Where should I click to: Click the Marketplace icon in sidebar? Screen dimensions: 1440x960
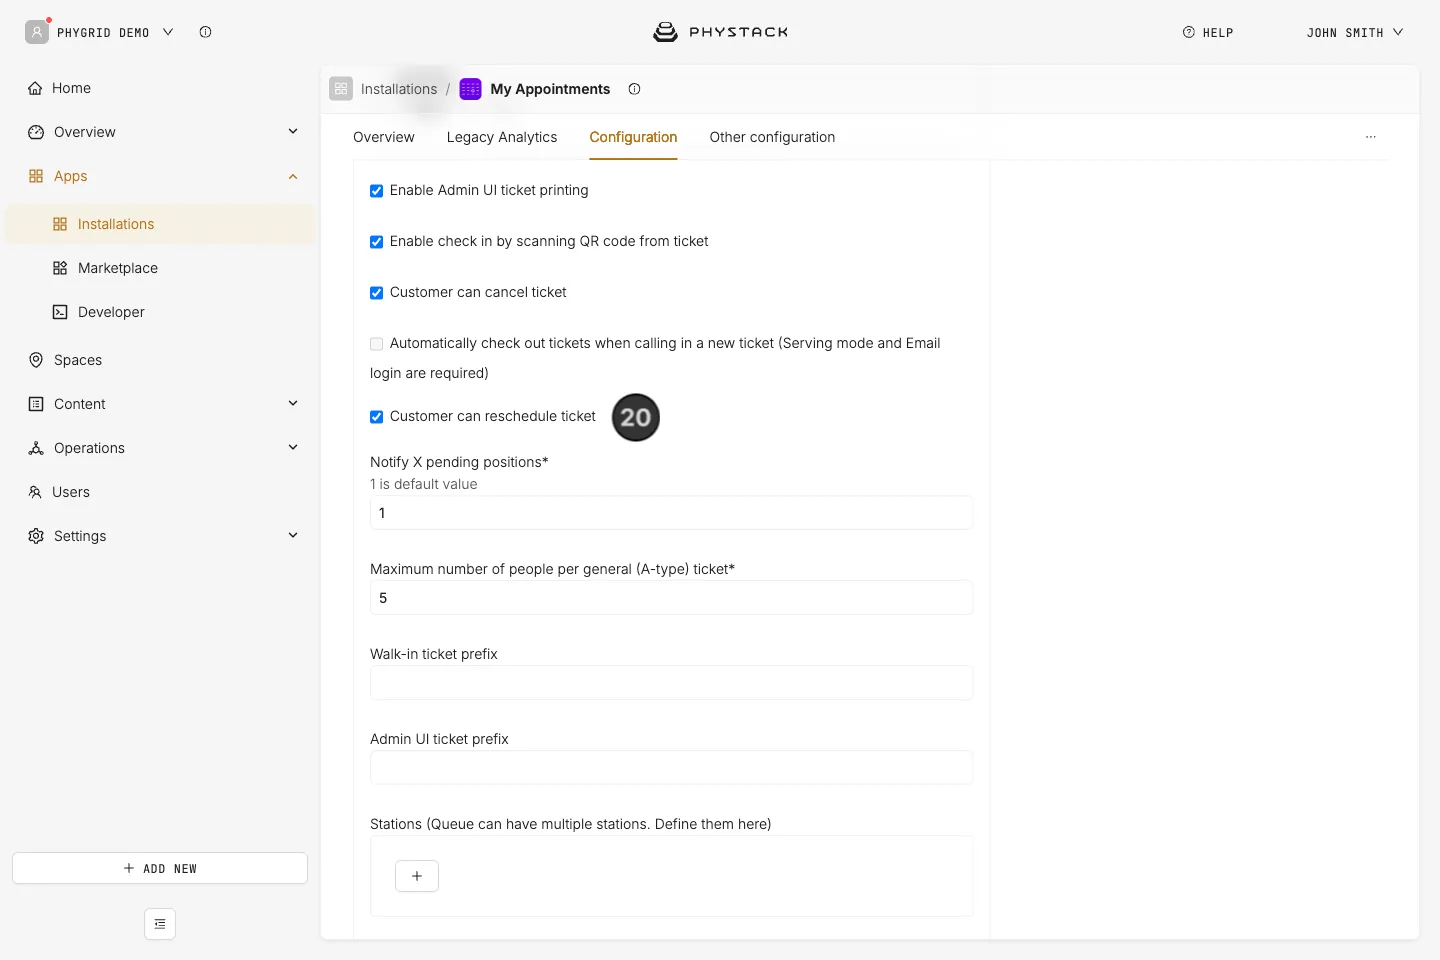[60, 268]
